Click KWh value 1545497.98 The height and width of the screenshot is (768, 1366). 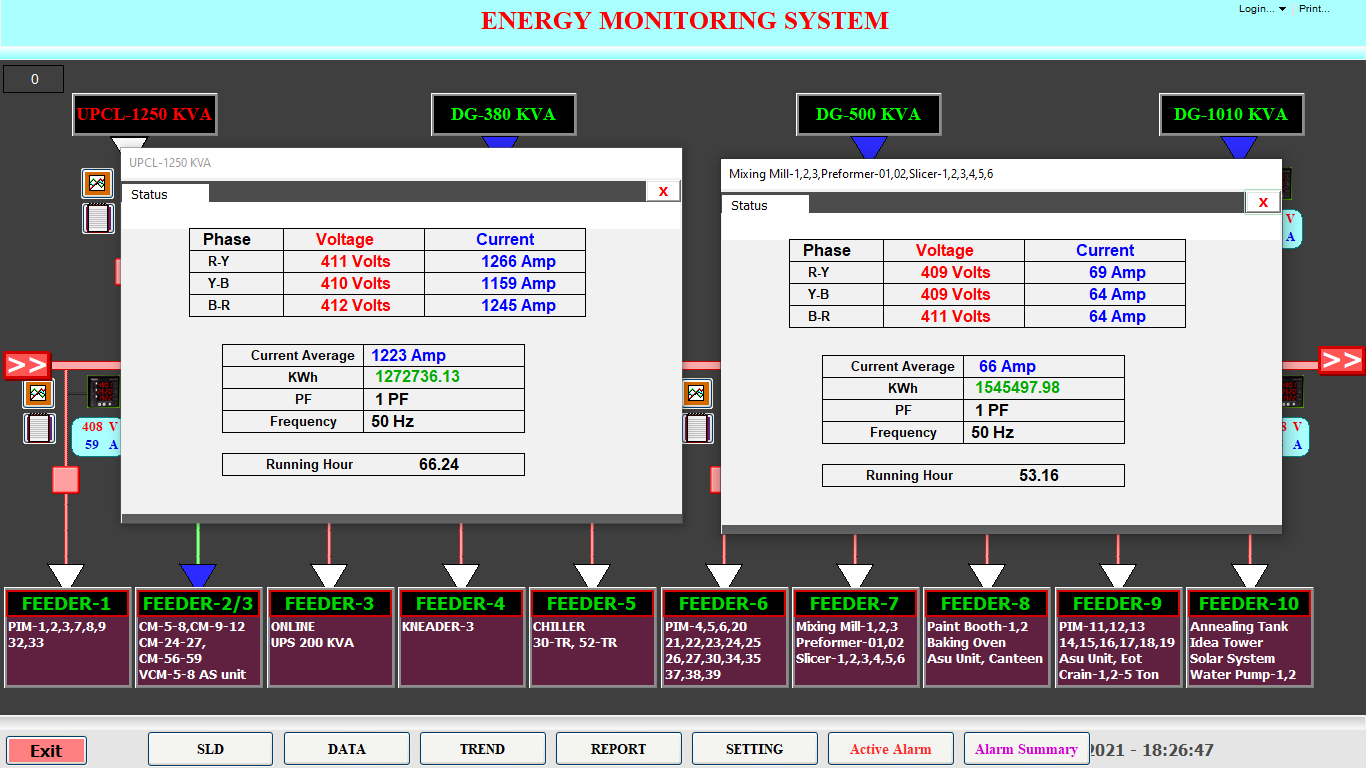pyautogui.click(x=1017, y=388)
